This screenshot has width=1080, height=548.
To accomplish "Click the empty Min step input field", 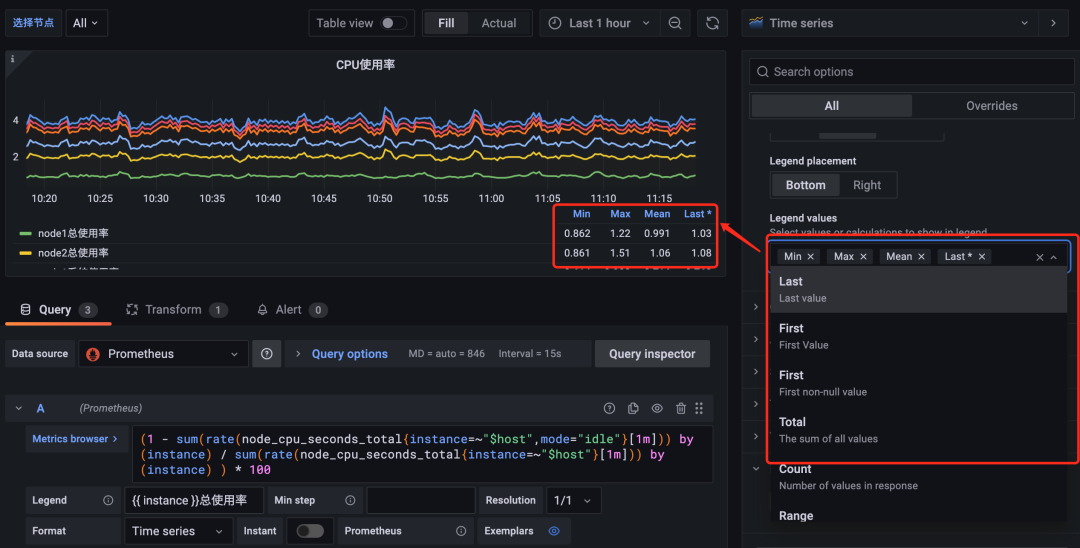I will 421,500.
